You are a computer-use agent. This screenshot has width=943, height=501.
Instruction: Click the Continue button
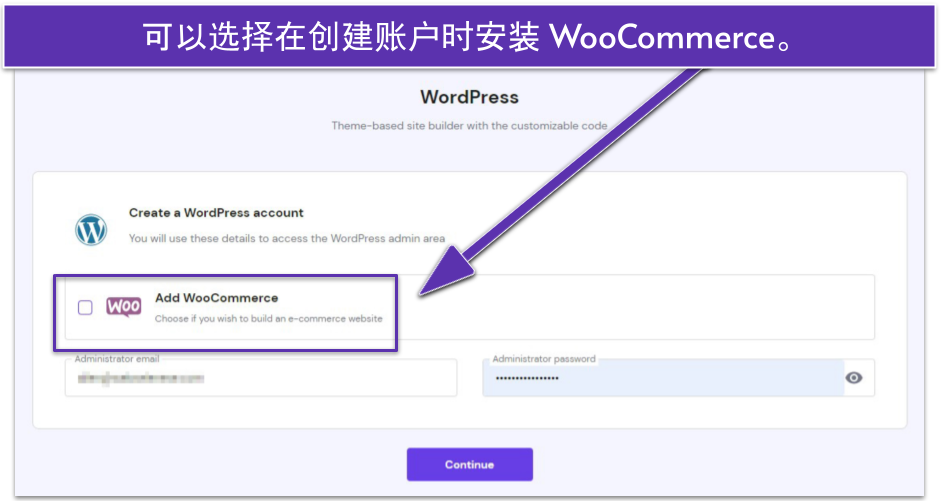tap(470, 464)
